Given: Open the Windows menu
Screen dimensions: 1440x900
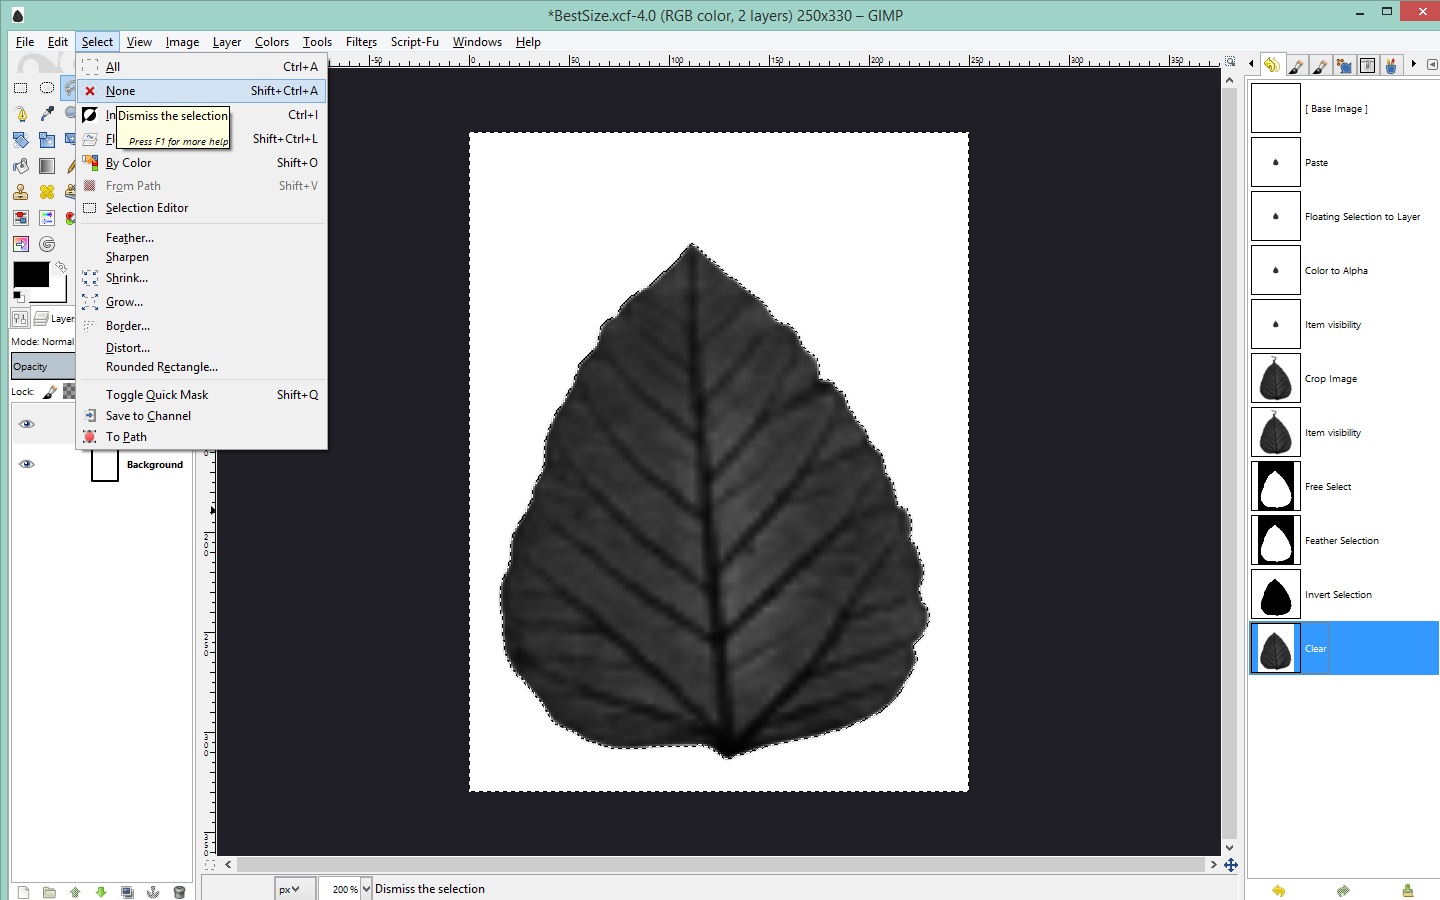Looking at the screenshot, I should (477, 42).
